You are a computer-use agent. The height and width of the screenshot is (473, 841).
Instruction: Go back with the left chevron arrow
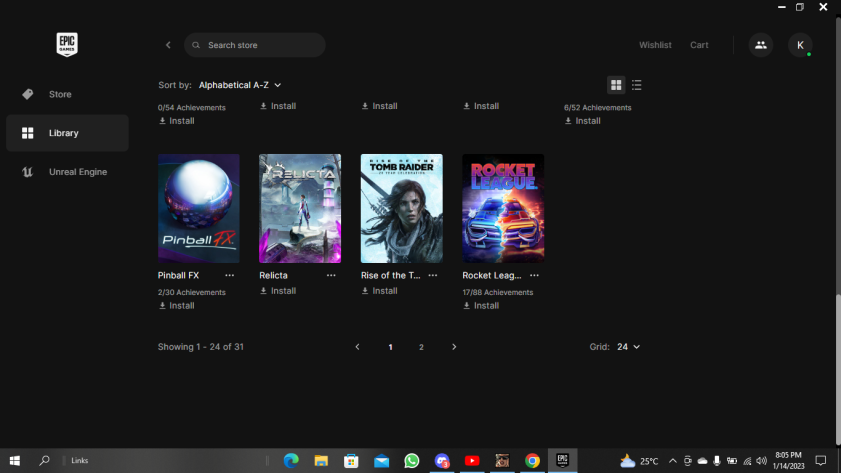168,45
